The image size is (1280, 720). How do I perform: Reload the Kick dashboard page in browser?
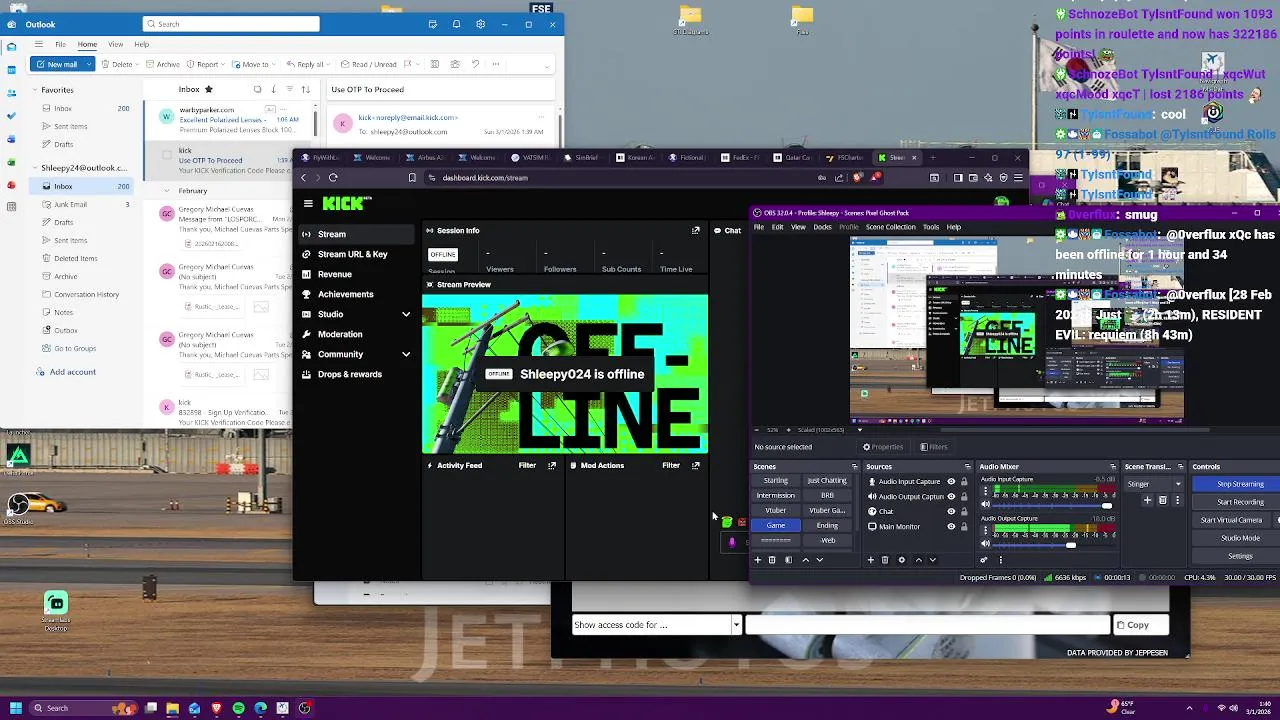click(x=333, y=178)
